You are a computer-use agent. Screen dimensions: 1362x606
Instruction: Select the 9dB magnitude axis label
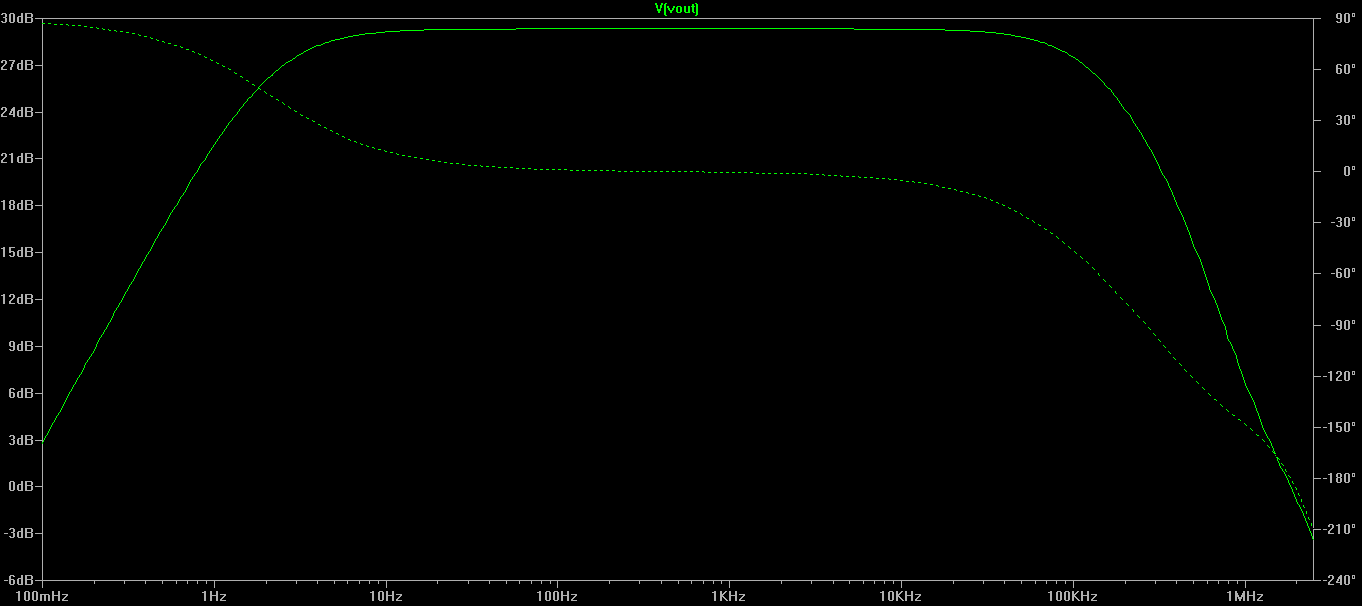[x=21, y=347]
